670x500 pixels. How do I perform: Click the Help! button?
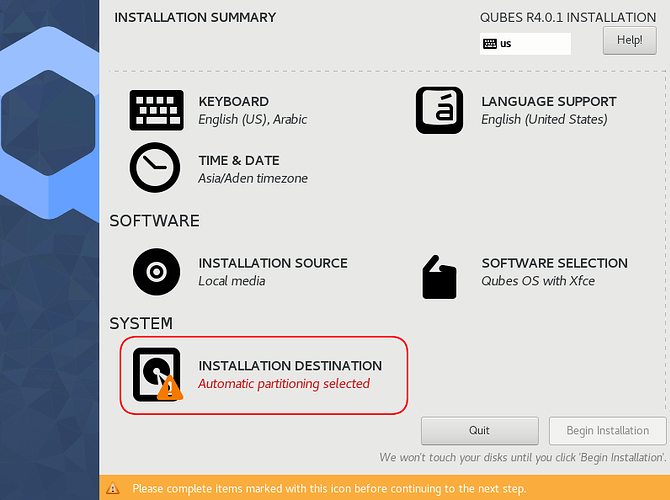[629, 40]
